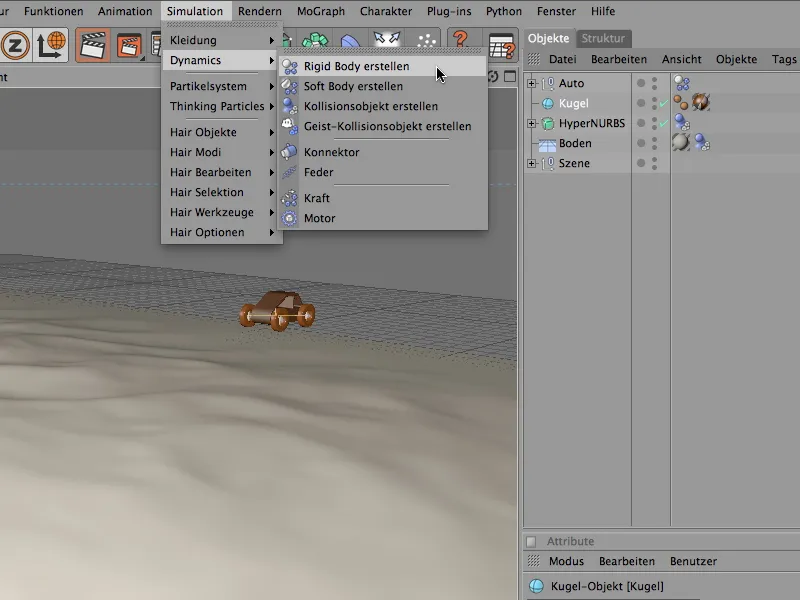Expand the Szene null object
The height and width of the screenshot is (600, 800).
[x=531, y=163]
